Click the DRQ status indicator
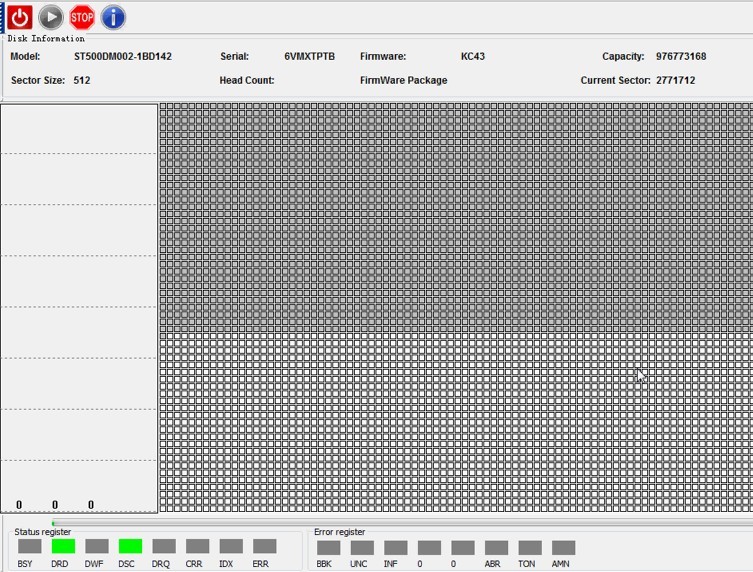The width and height of the screenshot is (753, 572). (x=164, y=546)
